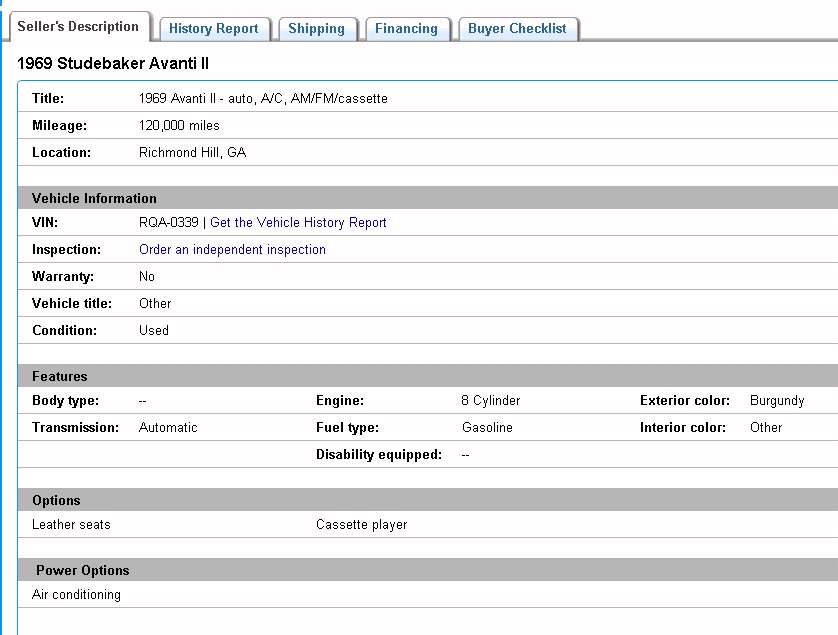This screenshot has width=838, height=635.
Task: Click the Cassette player option
Action: (361, 524)
